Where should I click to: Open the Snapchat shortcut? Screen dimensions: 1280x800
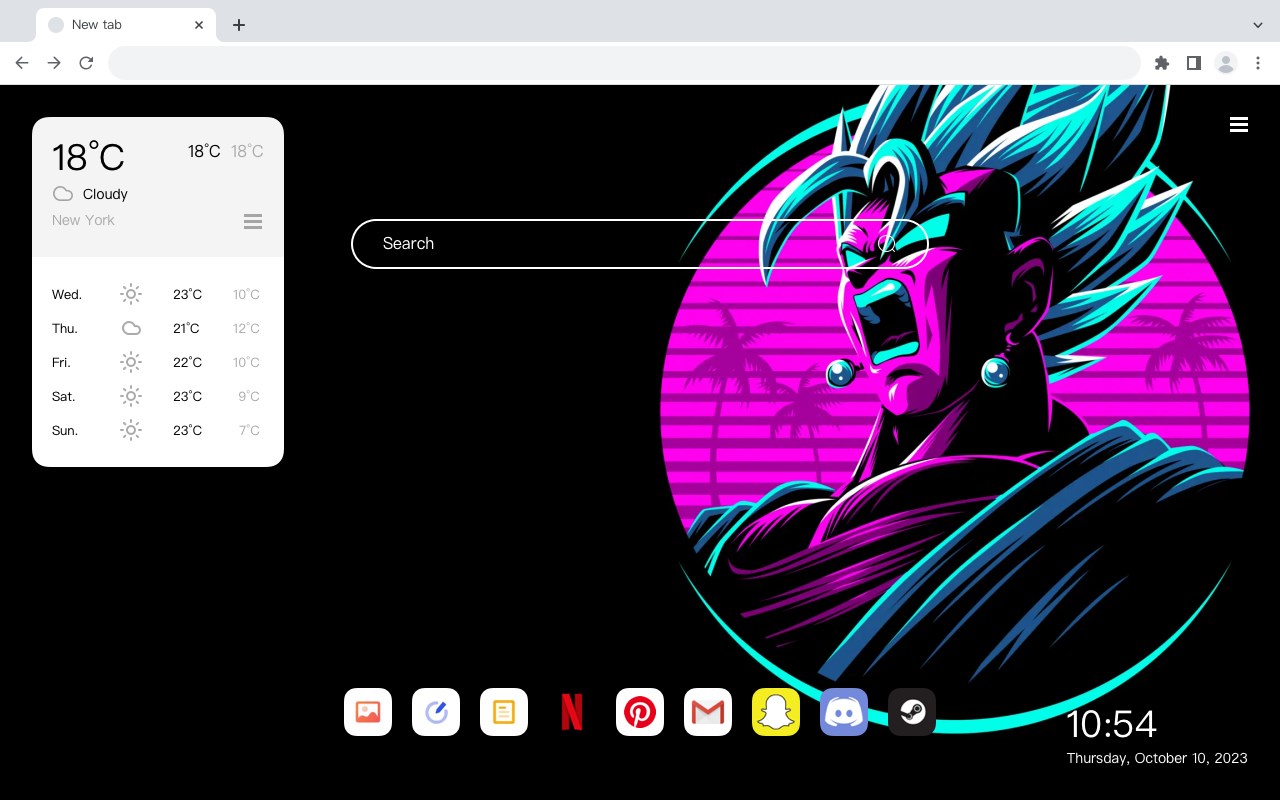pyautogui.click(x=776, y=712)
